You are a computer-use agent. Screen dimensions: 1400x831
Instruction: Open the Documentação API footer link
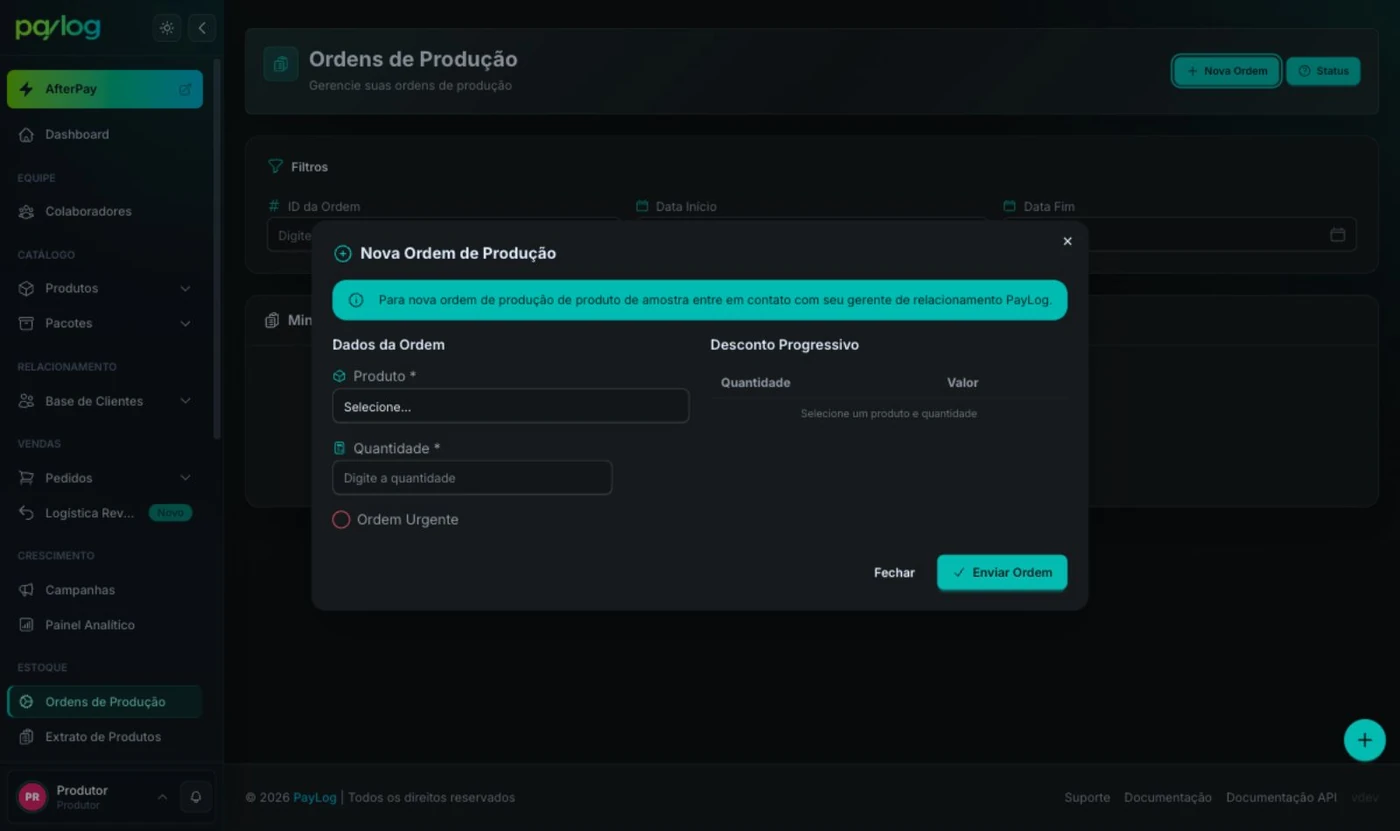click(x=1281, y=798)
